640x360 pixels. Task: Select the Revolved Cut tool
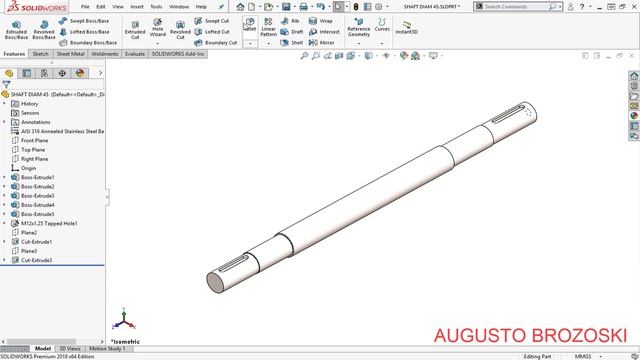point(180,30)
